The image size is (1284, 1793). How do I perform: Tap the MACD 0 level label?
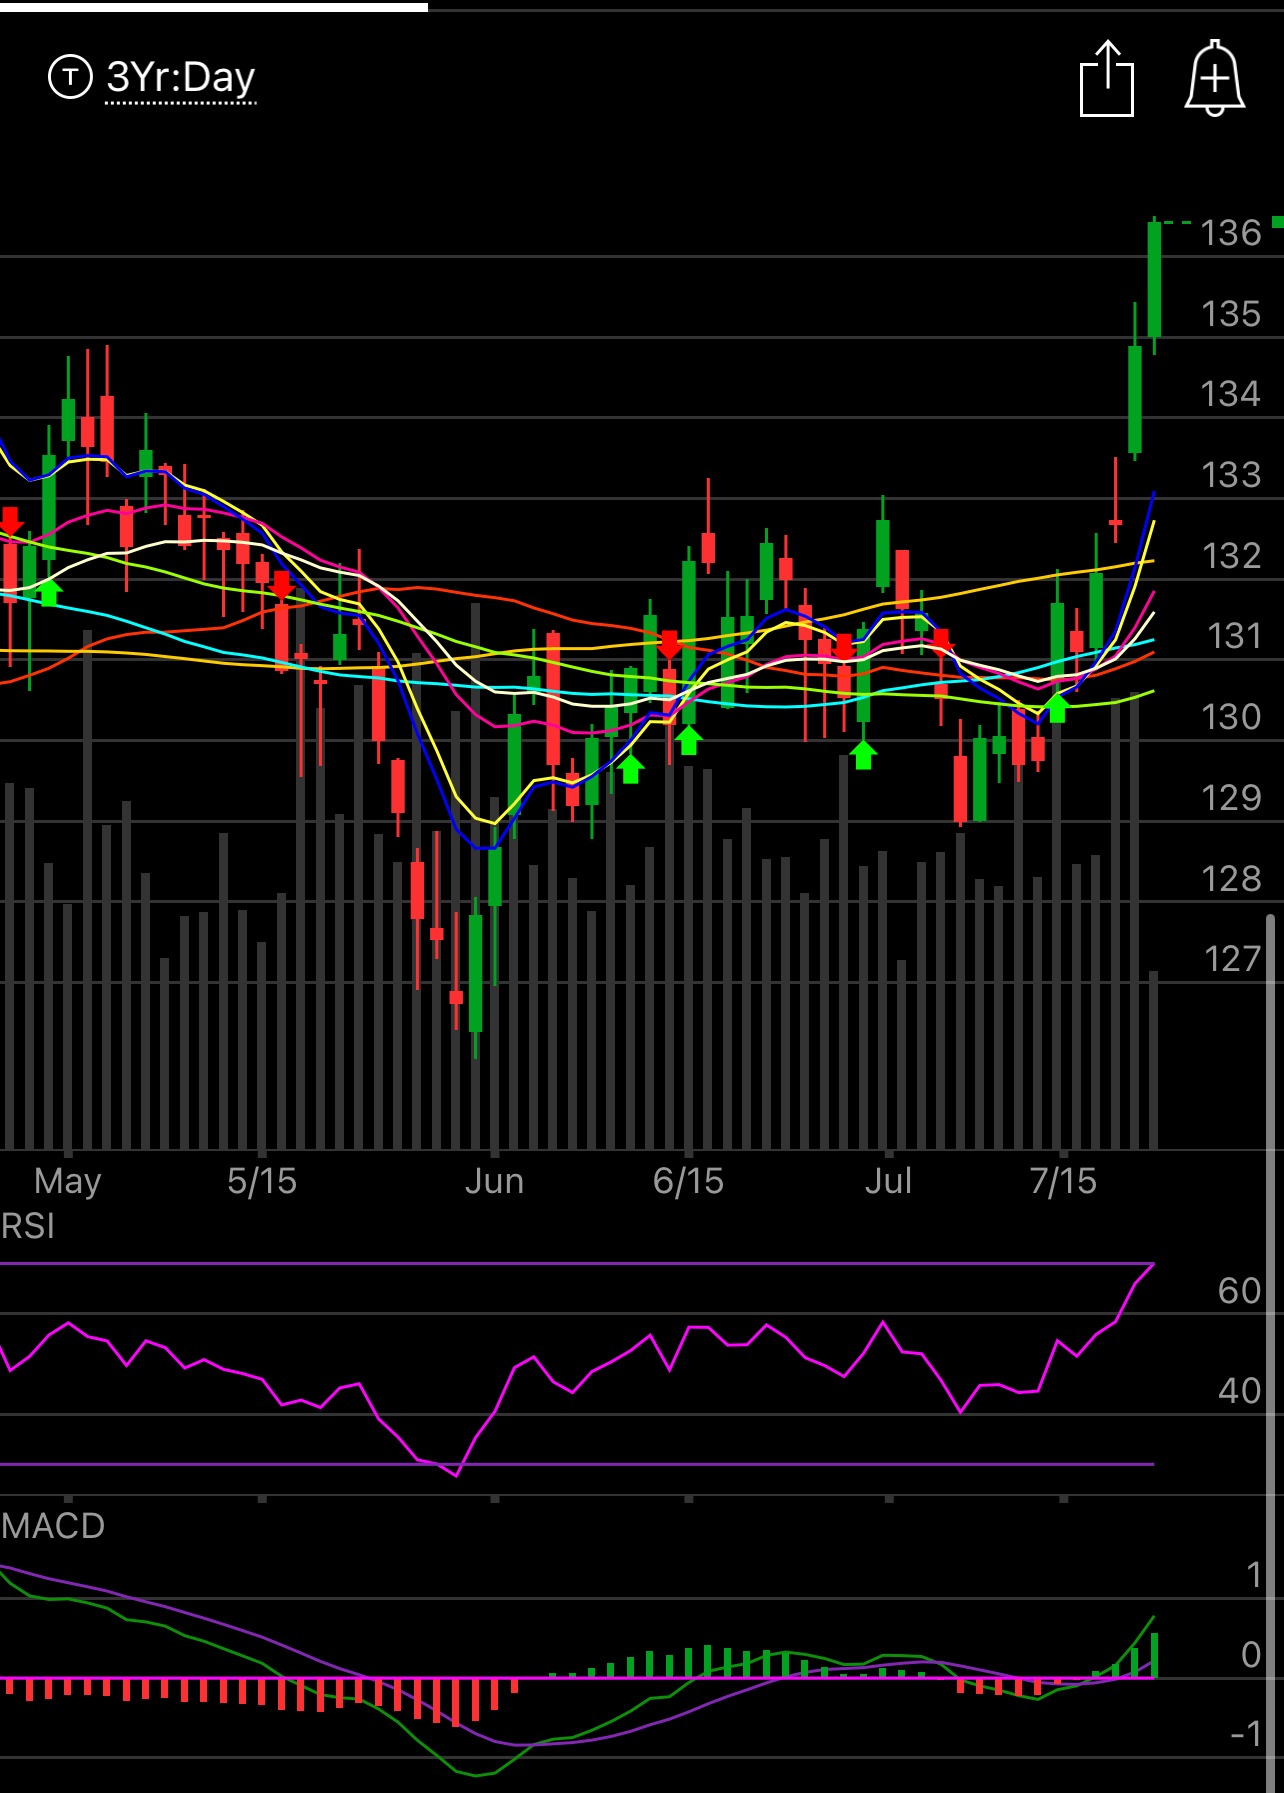[1251, 1655]
